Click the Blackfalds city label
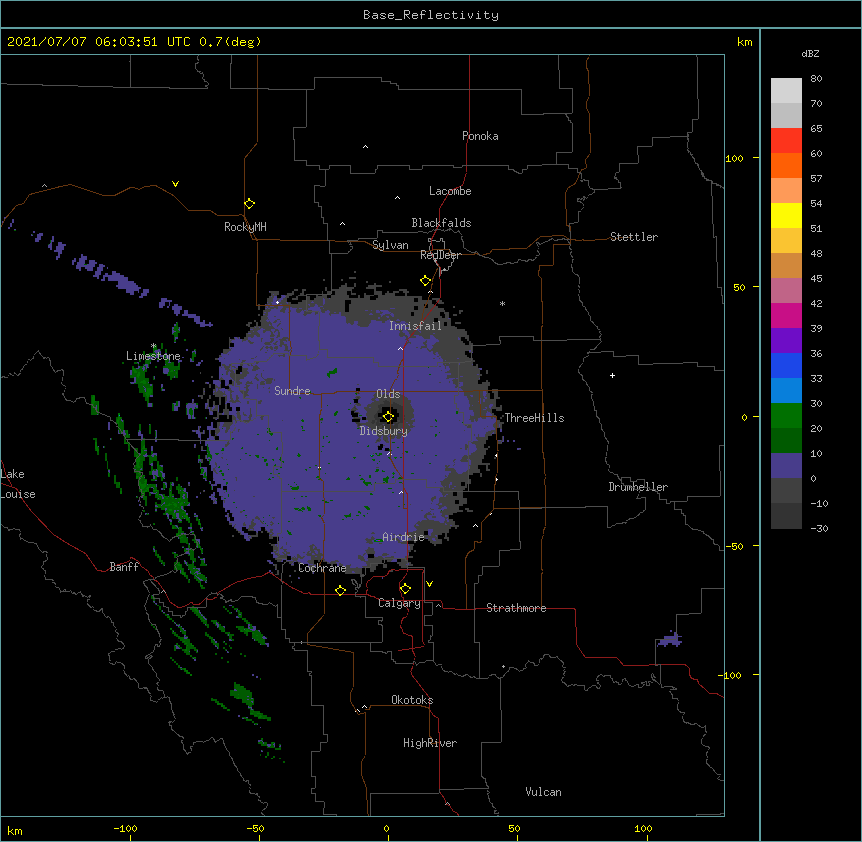 tap(441, 223)
